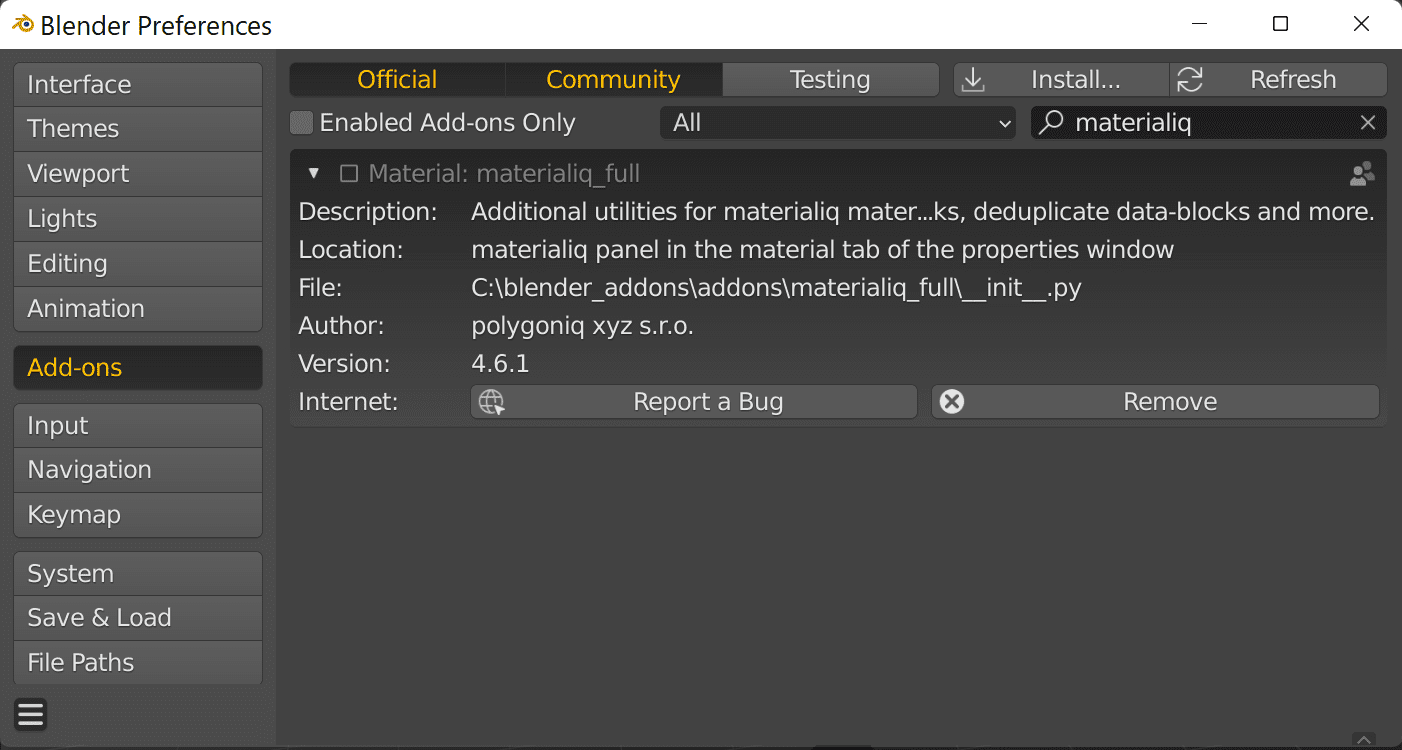Click the Location text about materialiq panel
The image size is (1402, 750).
pyautogui.click(x=822, y=250)
